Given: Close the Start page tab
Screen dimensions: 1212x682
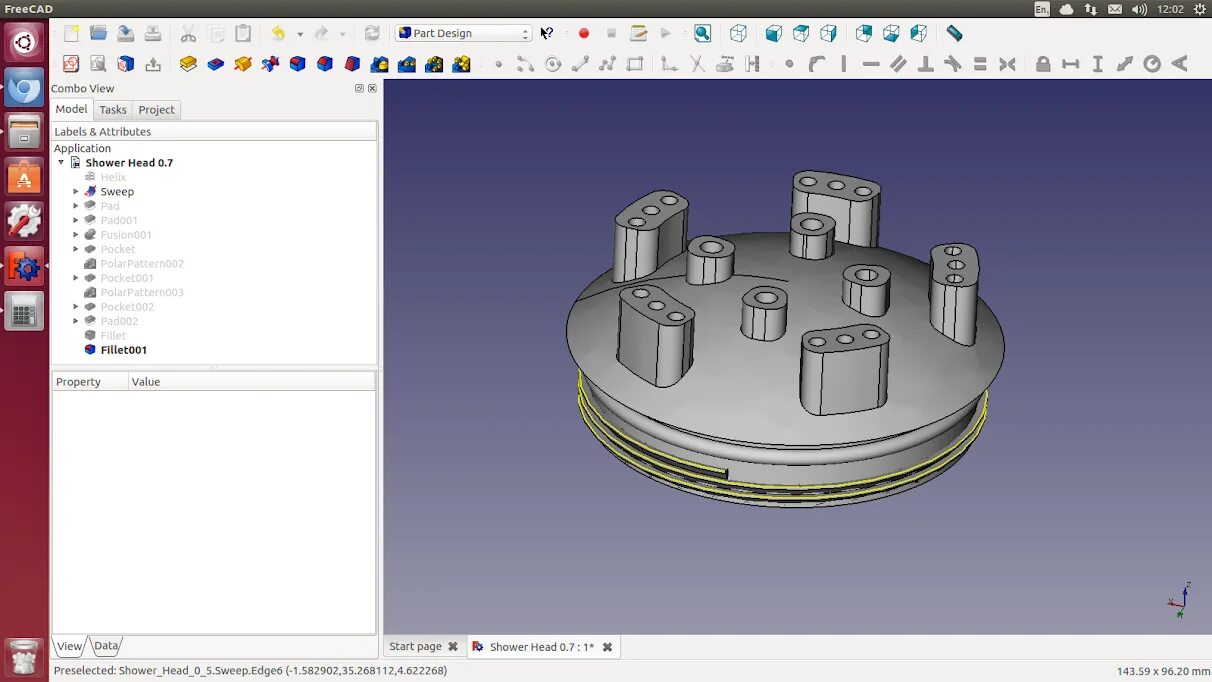Looking at the screenshot, I should click(x=453, y=647).
